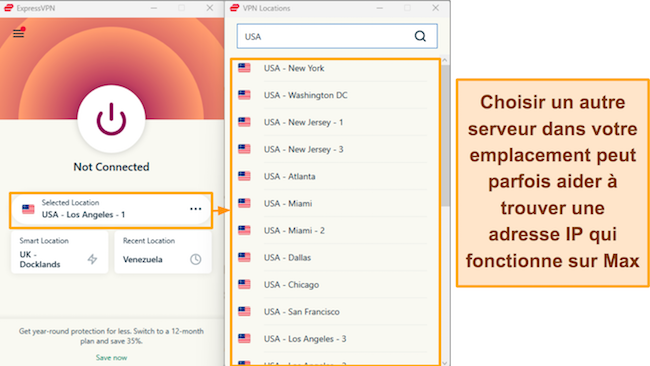
Task: Click the flag icon beside USA - Atlanta
Action: (x=244, y=176)
